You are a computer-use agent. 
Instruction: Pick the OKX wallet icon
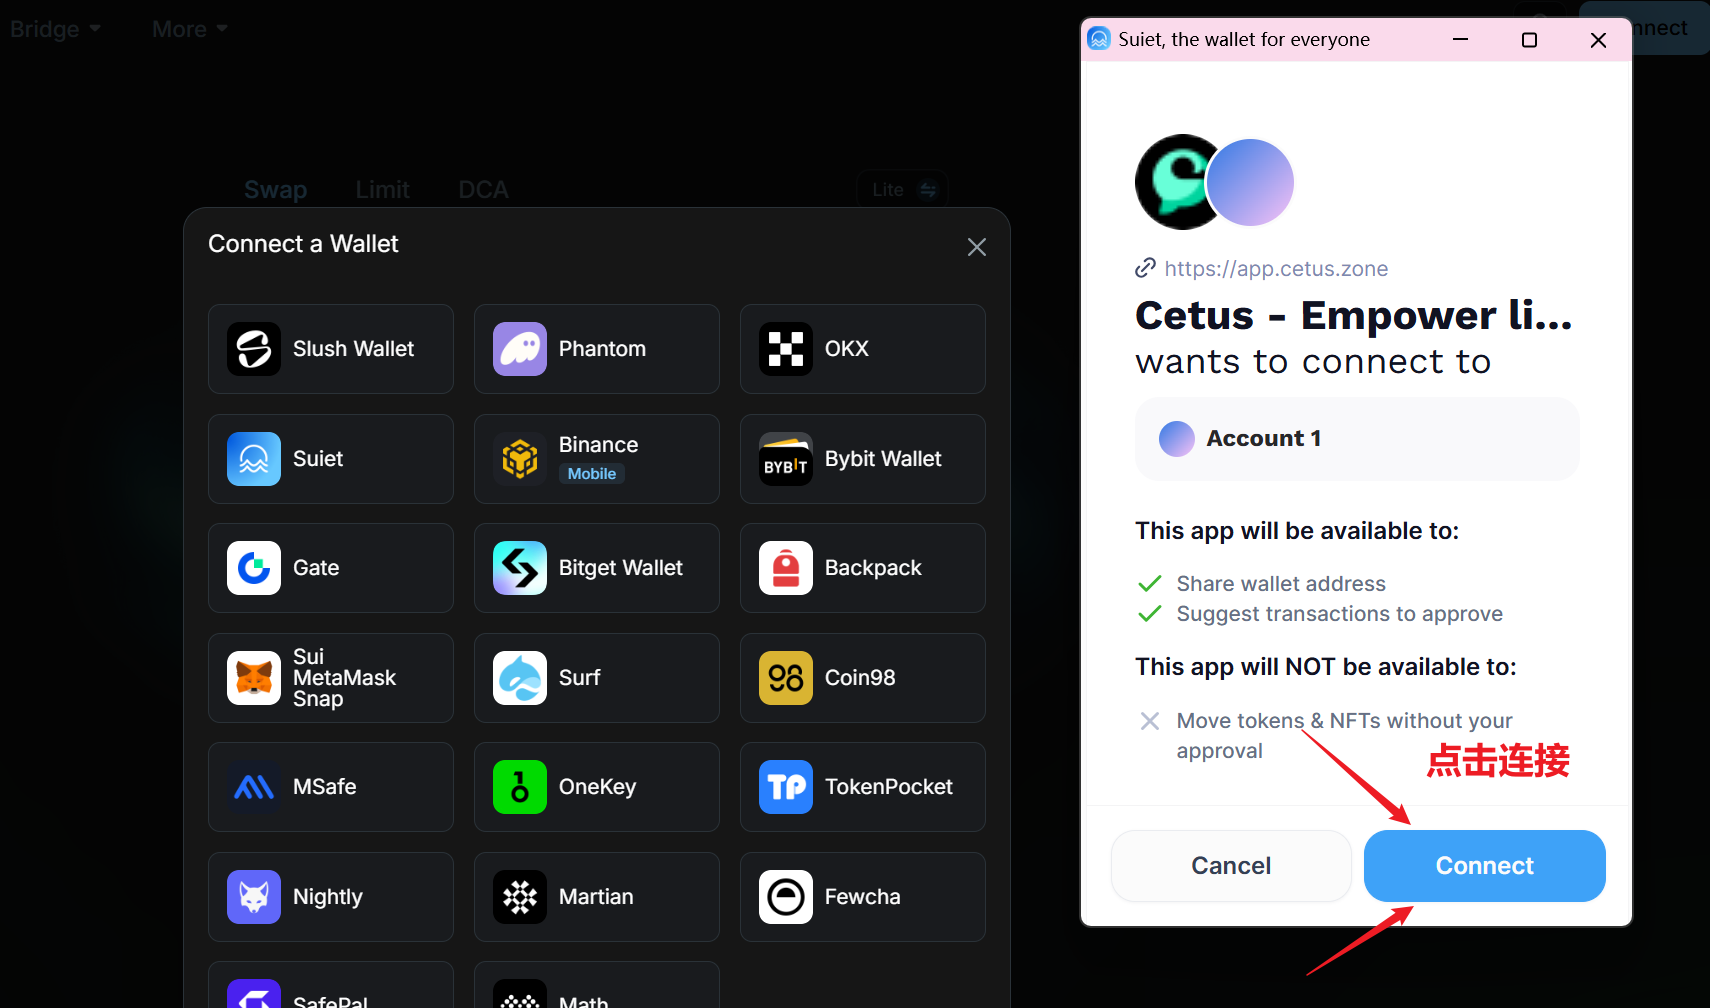tap(786, 349)
